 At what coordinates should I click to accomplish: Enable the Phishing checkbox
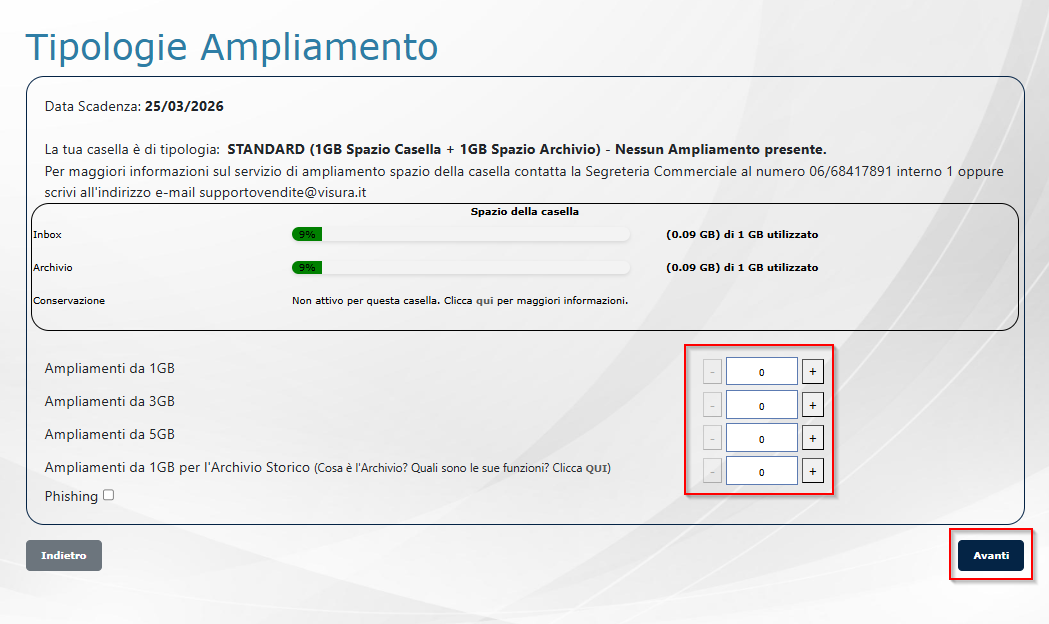point(108,495)
